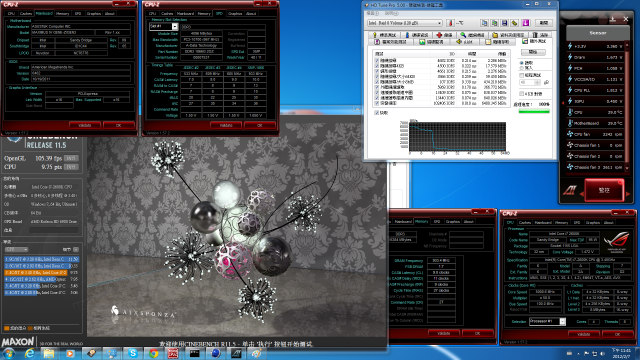This screenshot has height=360, width=640.
Task: Open HD Tune options via the yellow tools icon
Action: 515,23
